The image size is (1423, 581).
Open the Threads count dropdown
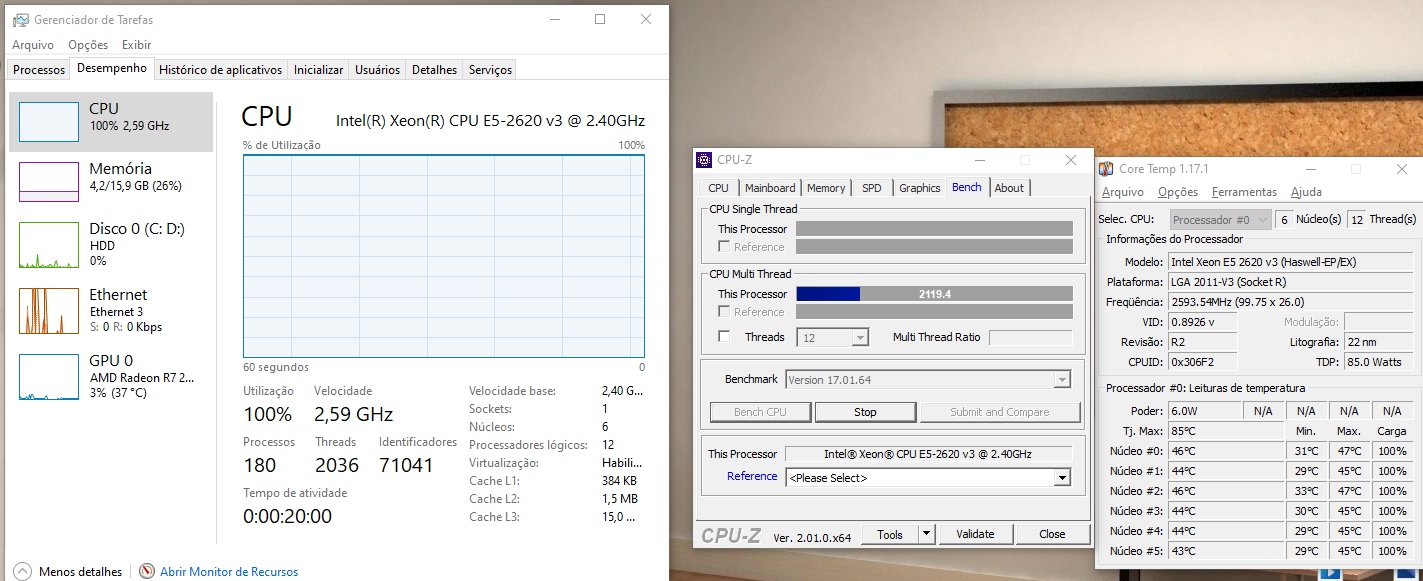(x=832, y=338)
